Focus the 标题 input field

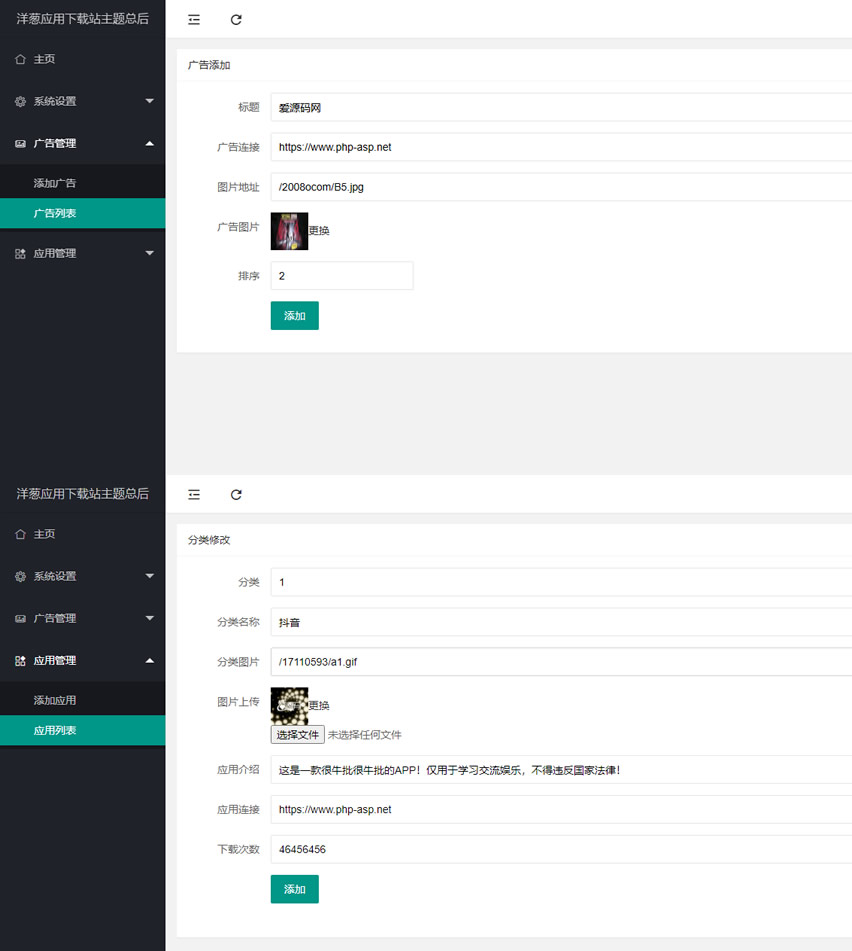coord(560,108)
